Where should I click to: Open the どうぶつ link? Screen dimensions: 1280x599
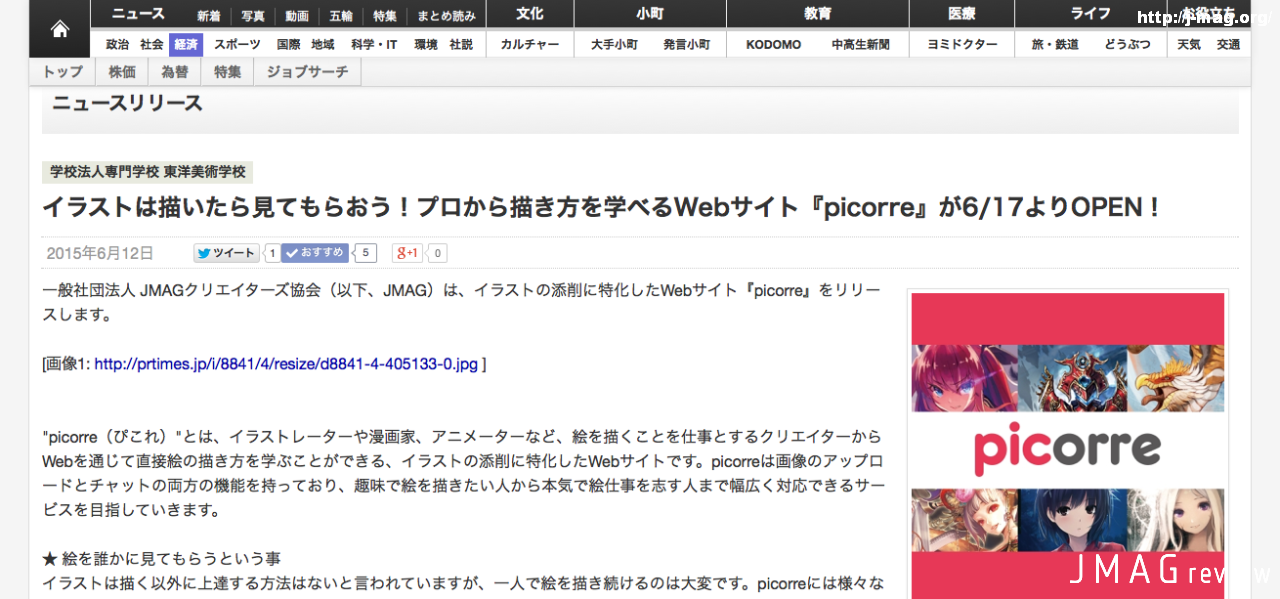pyautogui.click(x=1127, y=44)
